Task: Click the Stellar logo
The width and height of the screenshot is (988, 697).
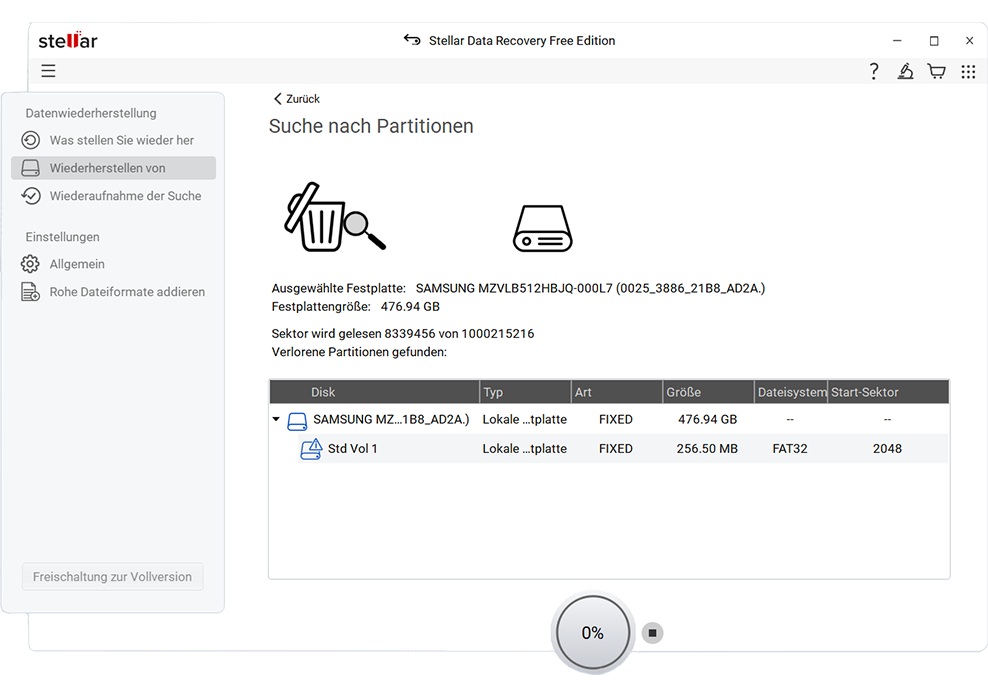Action: pyautogui.click(x=68, y=40)
